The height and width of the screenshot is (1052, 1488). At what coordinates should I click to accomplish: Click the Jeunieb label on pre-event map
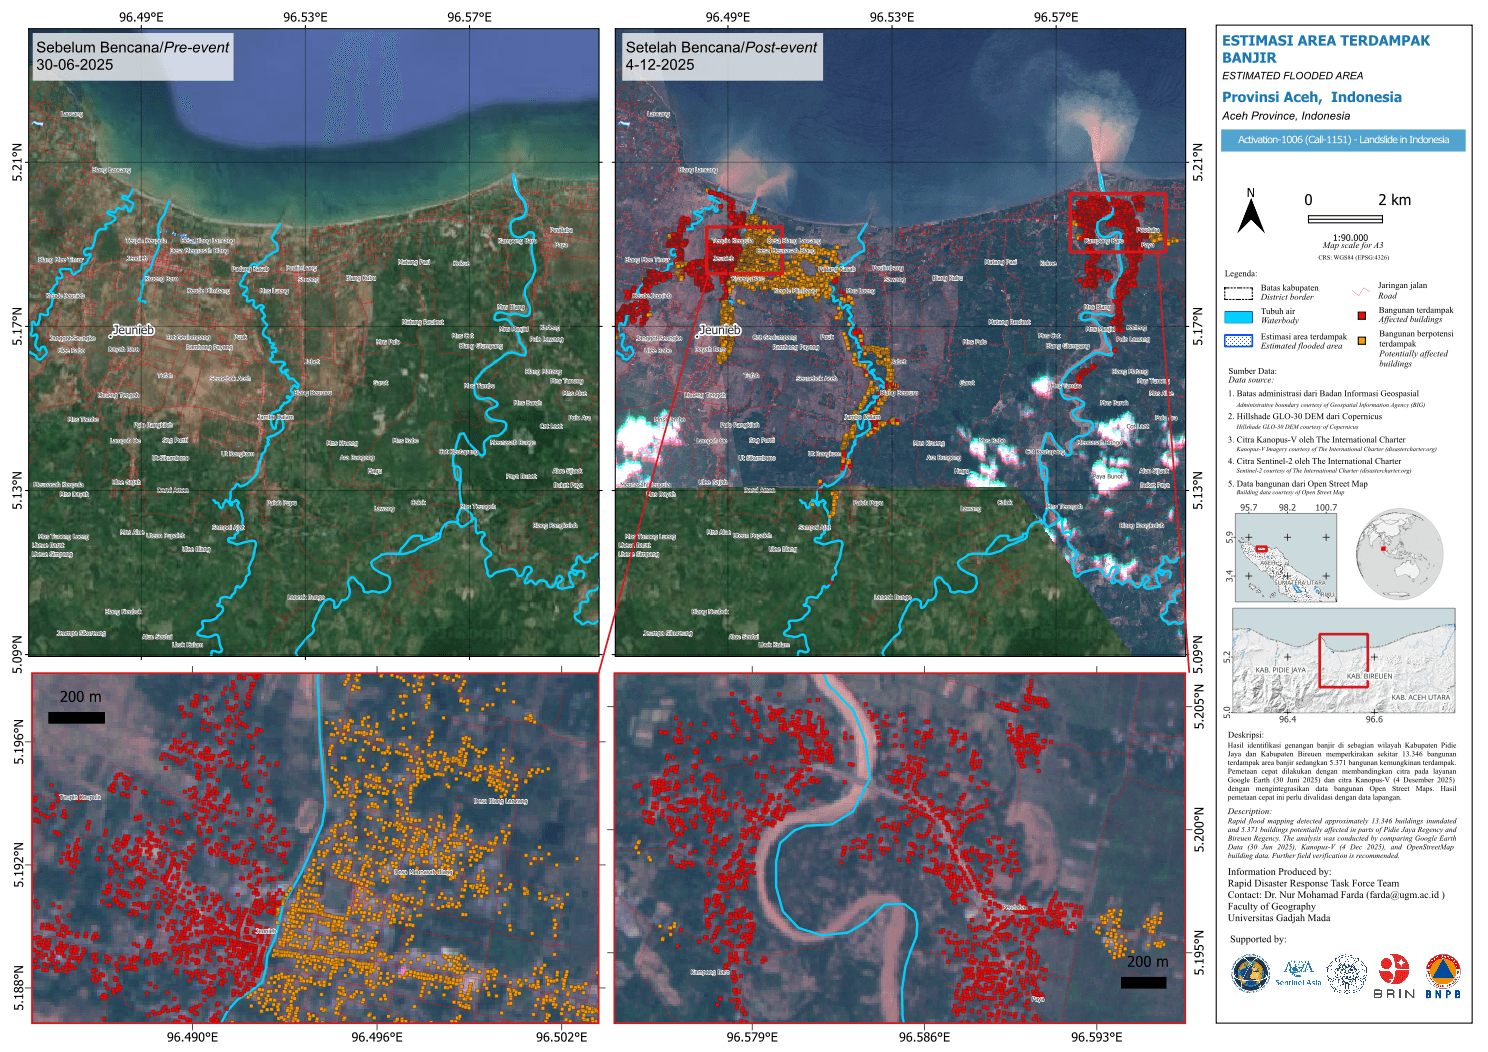pyautogui.click(x=133, y=330)
